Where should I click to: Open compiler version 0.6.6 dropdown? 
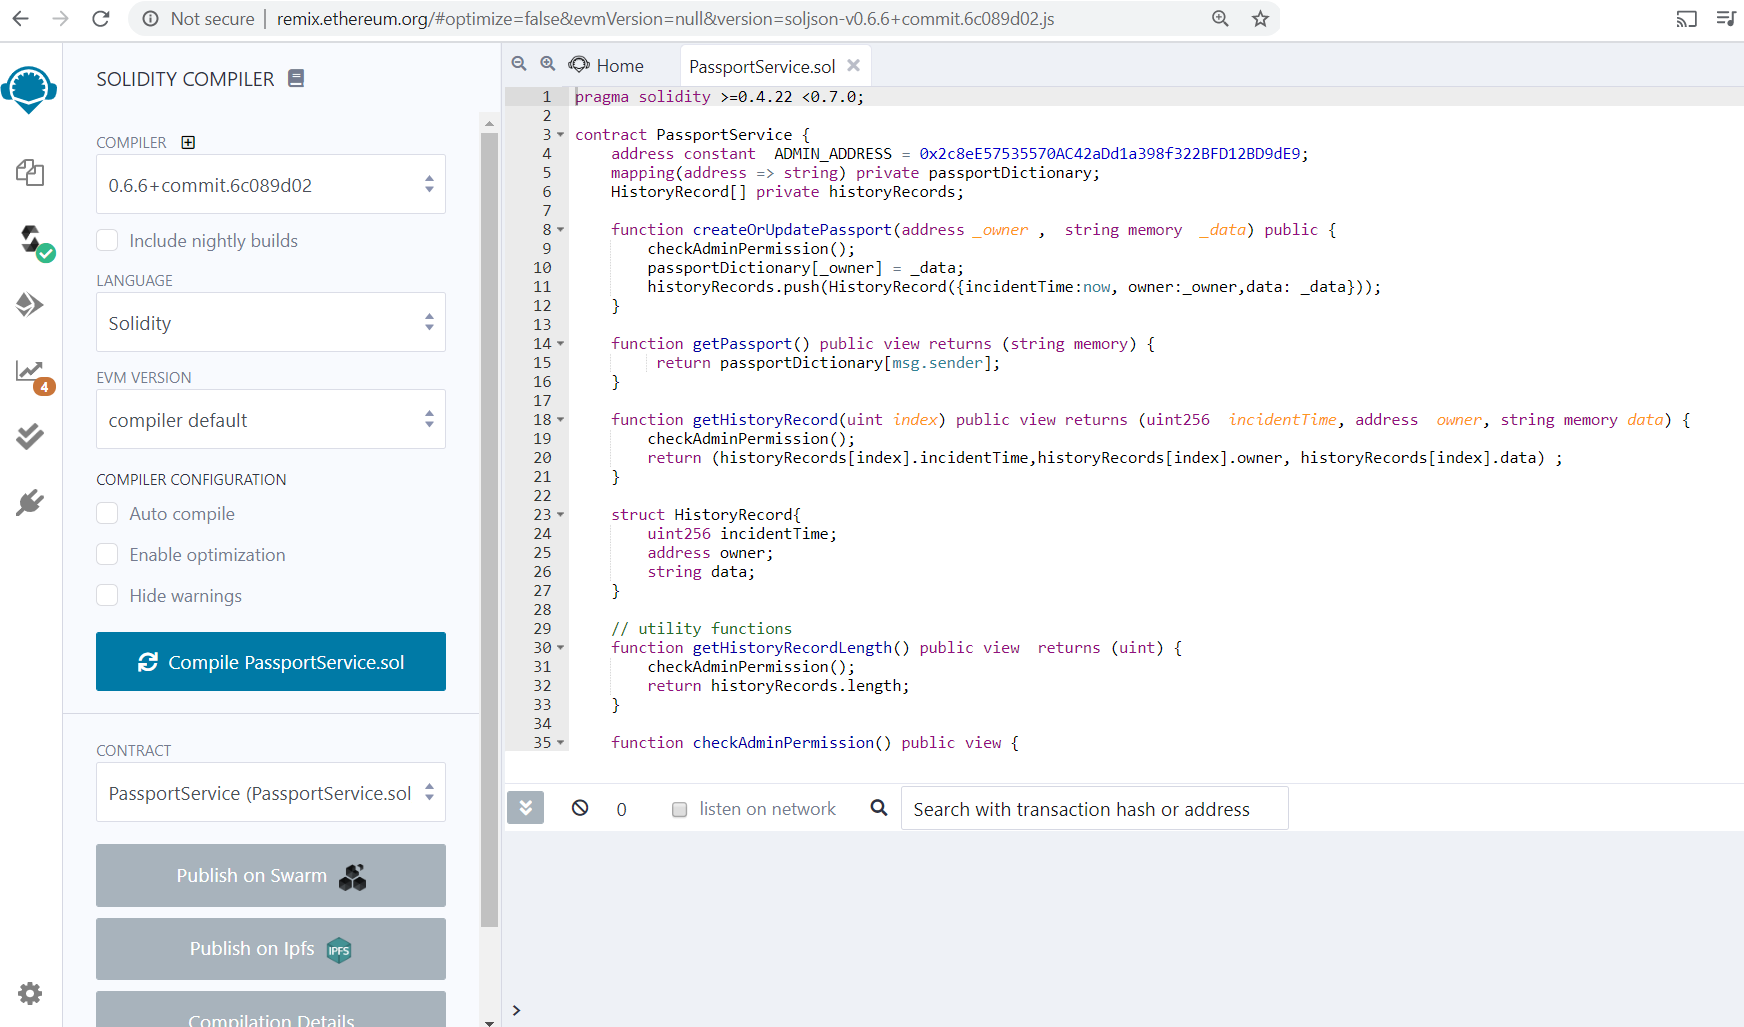click(x=270, y=185)
